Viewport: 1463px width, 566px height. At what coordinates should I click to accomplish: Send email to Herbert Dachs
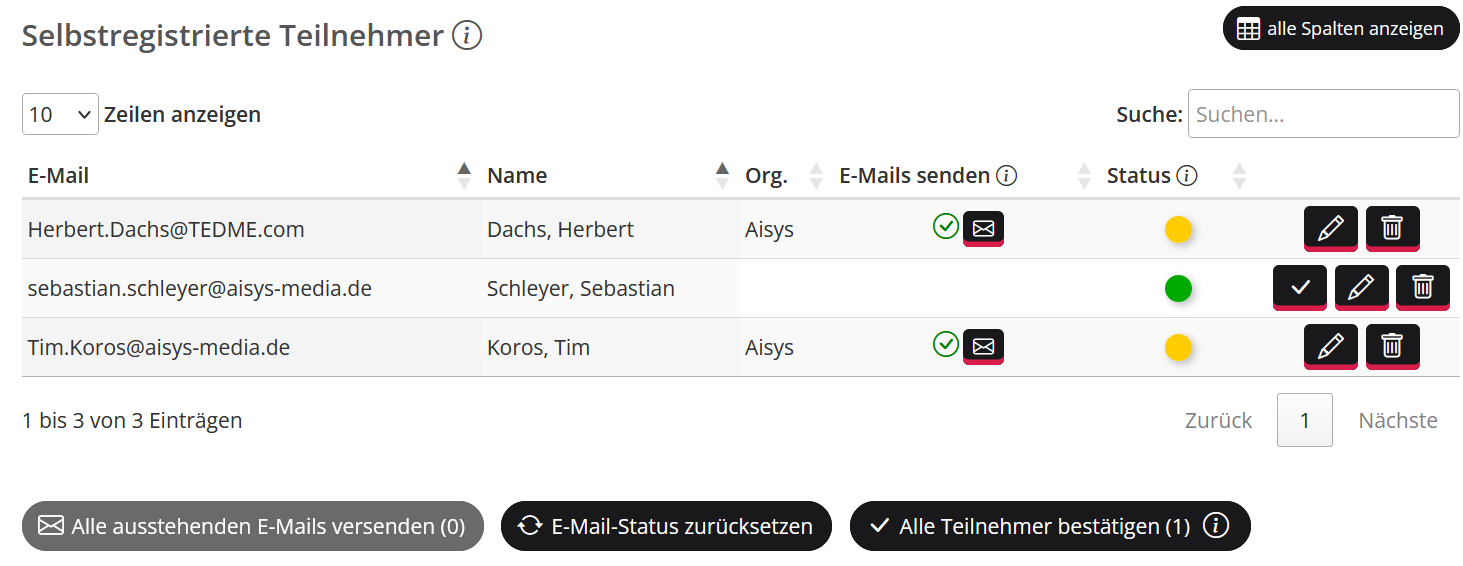coord(983,229)
